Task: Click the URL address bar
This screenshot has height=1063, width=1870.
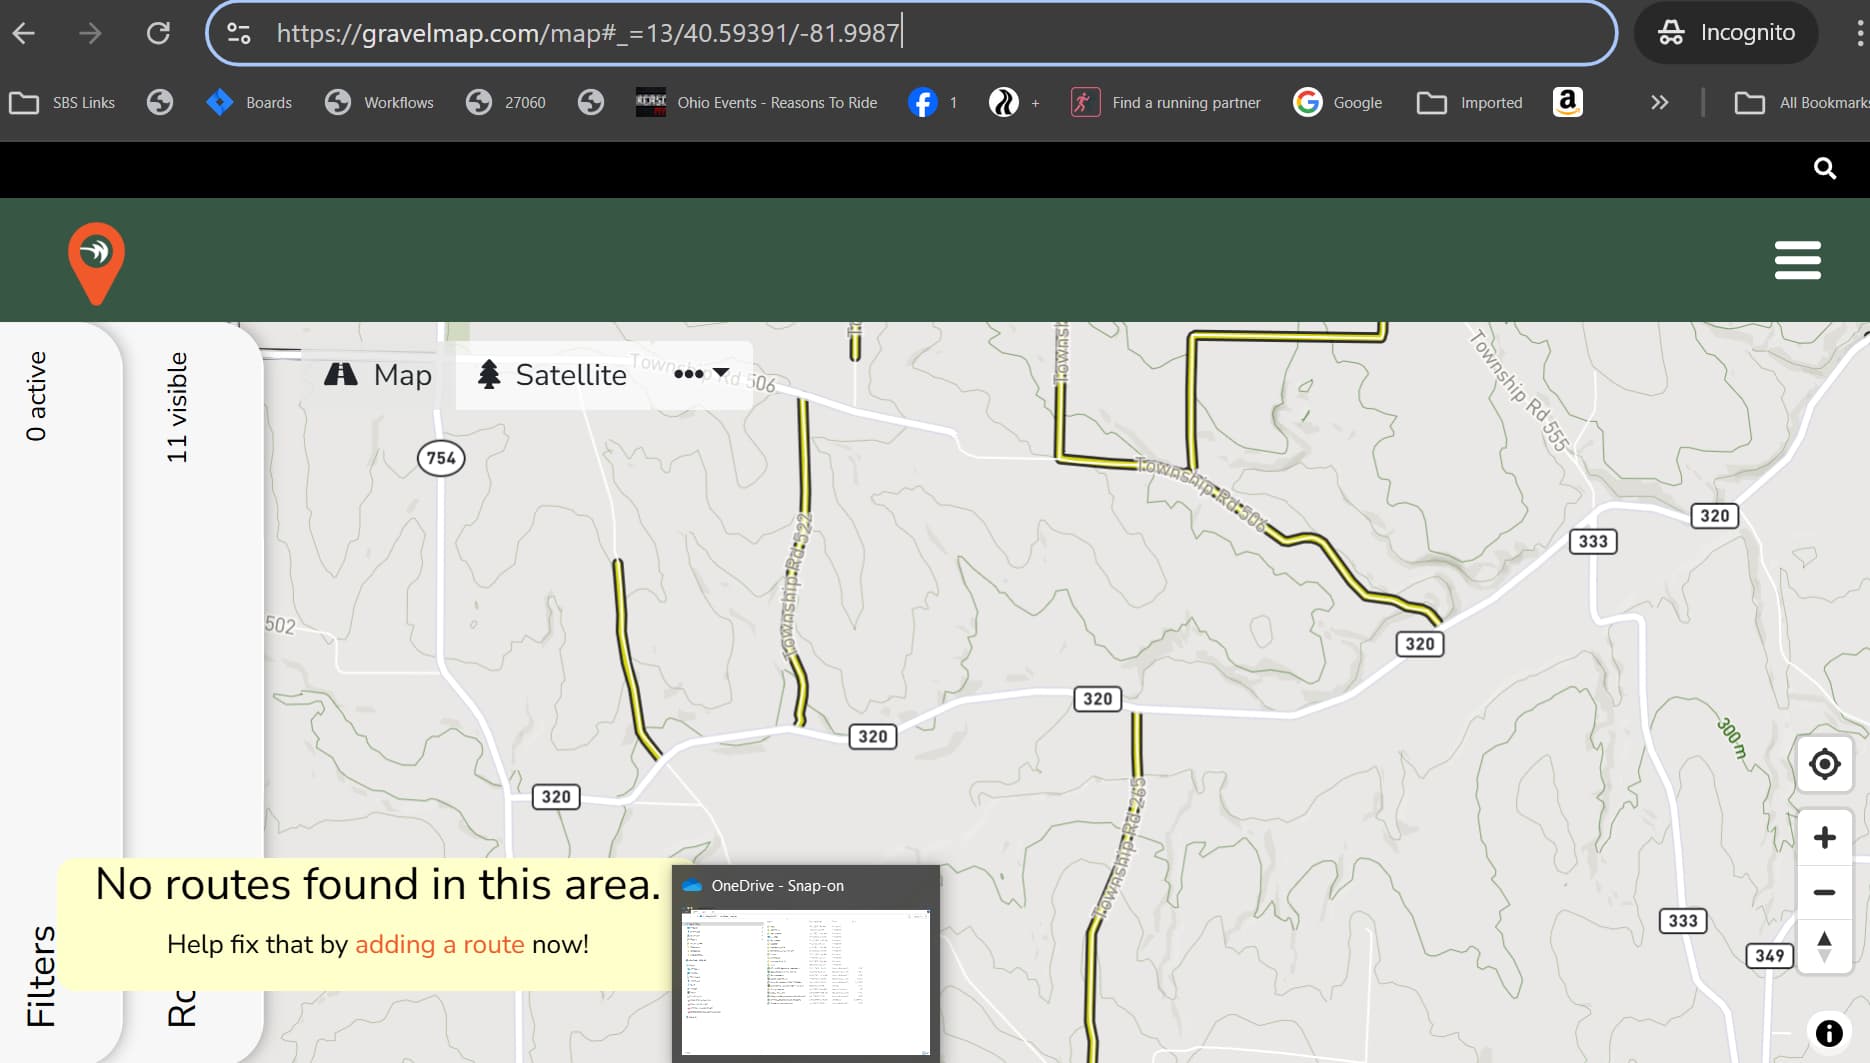Action: pyautogui.click(x=900, y=33)
